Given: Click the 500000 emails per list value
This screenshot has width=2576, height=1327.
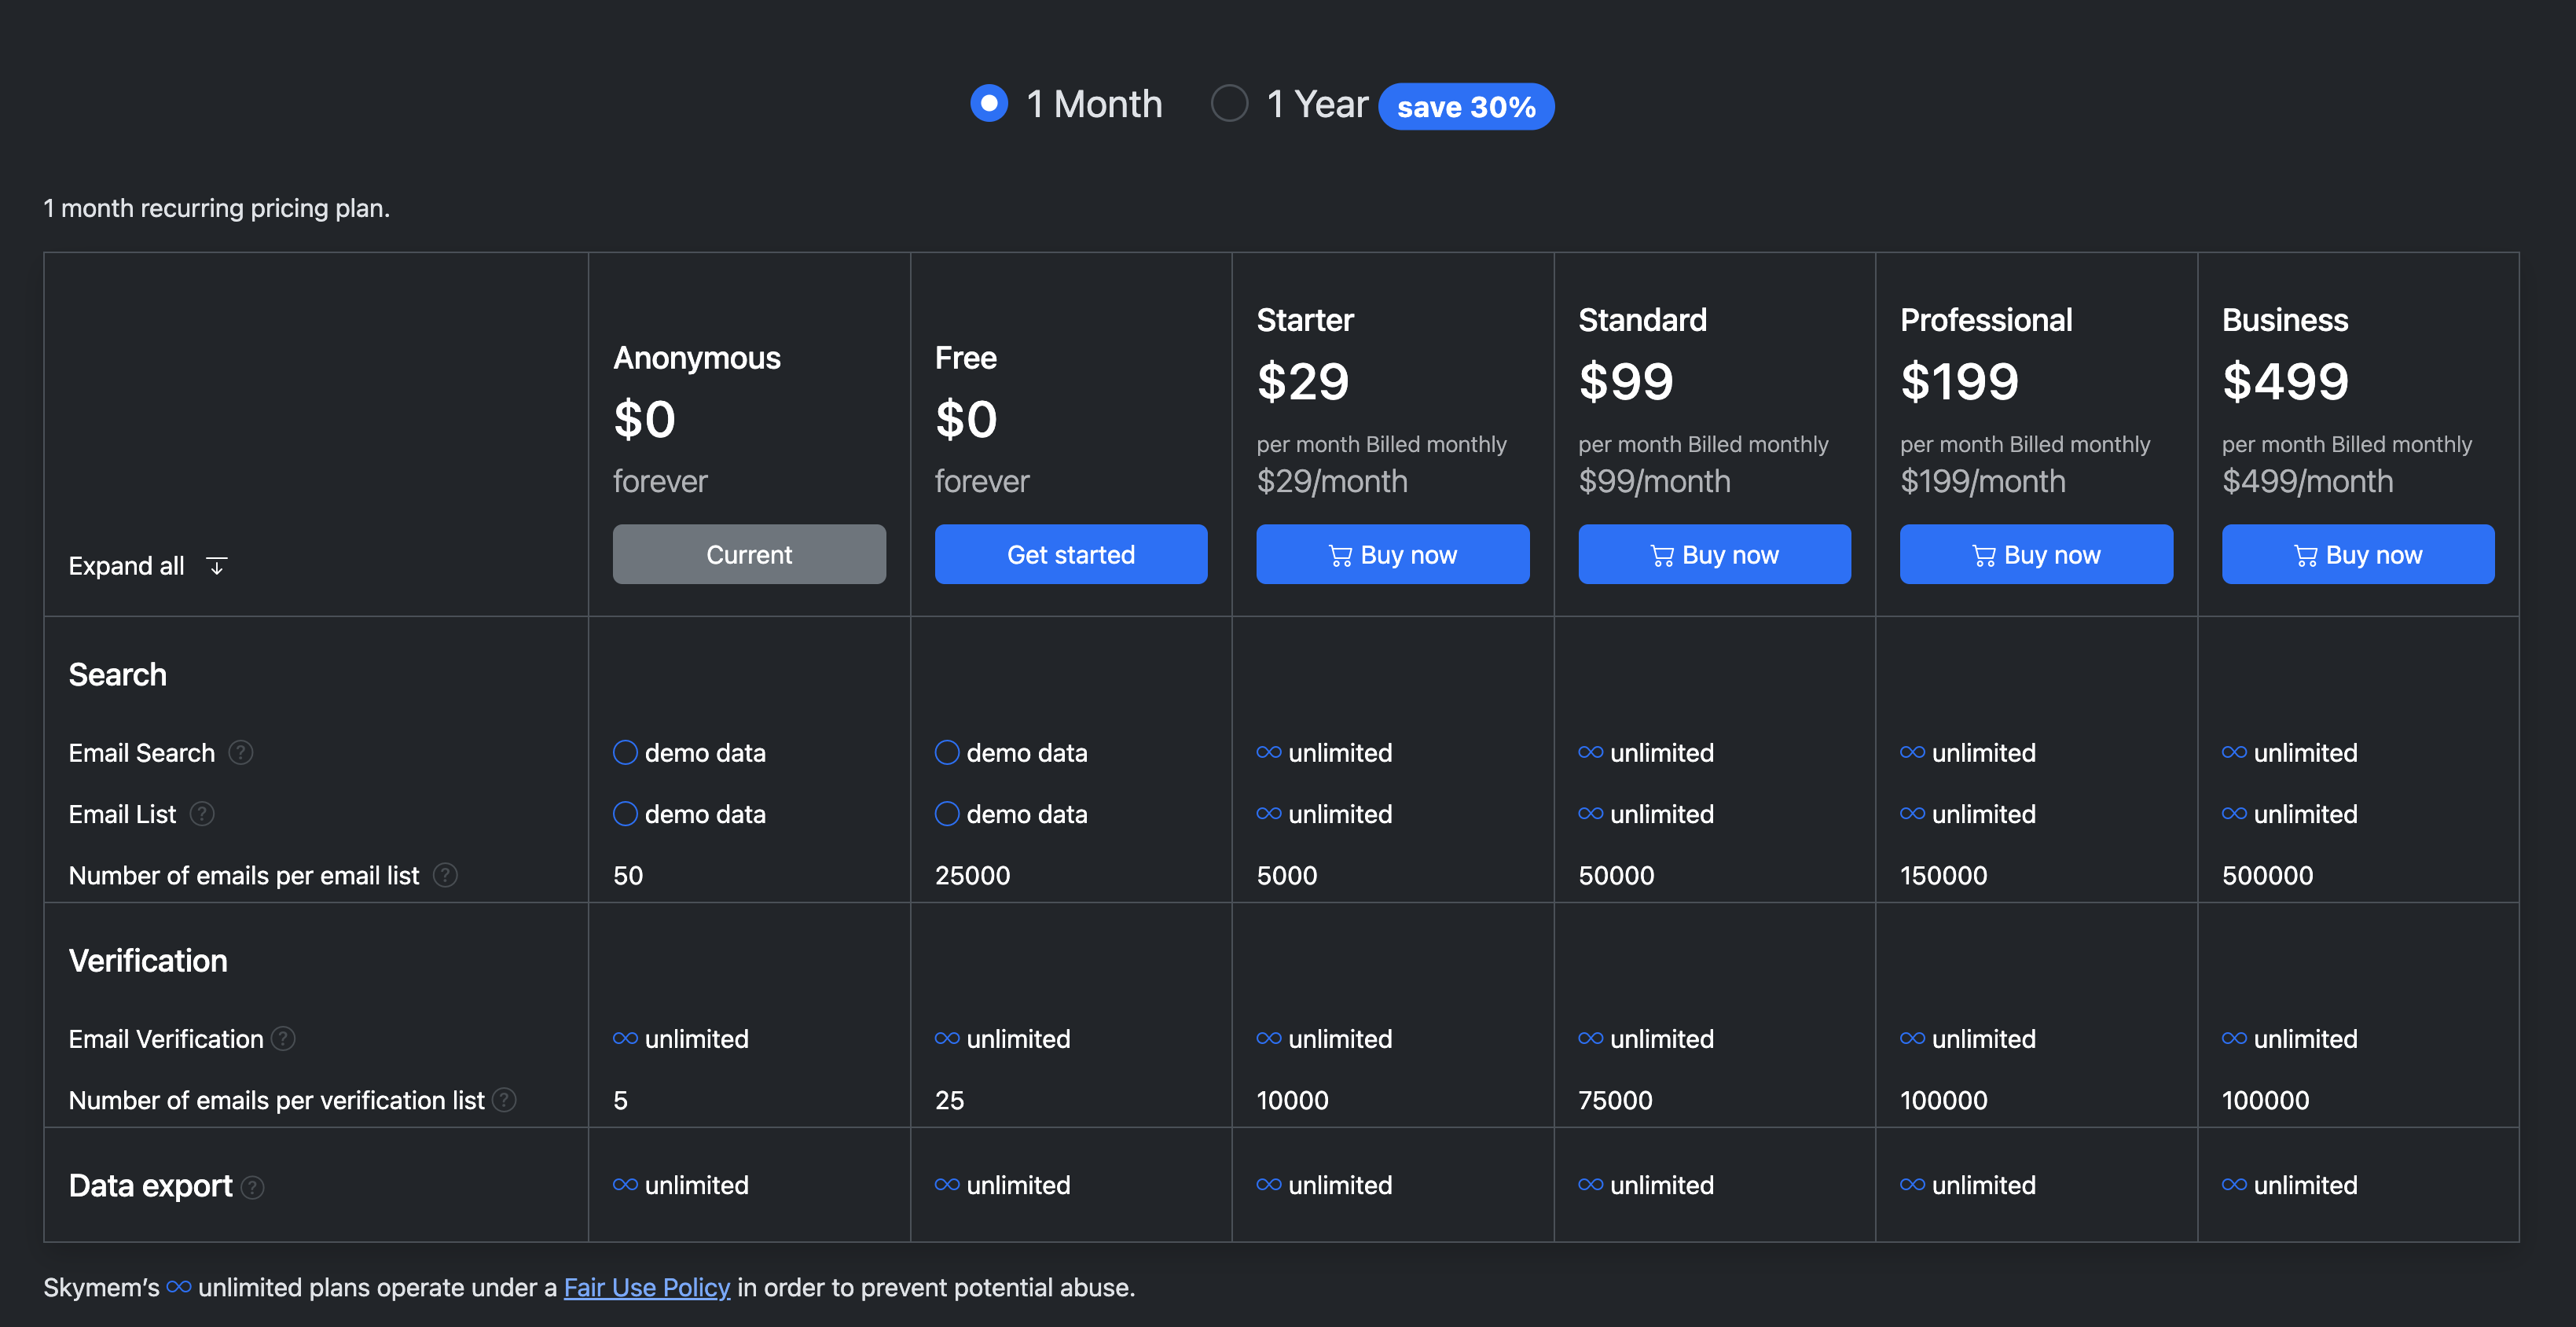Looking at the screenshot, I should (x=2267, y=875).
